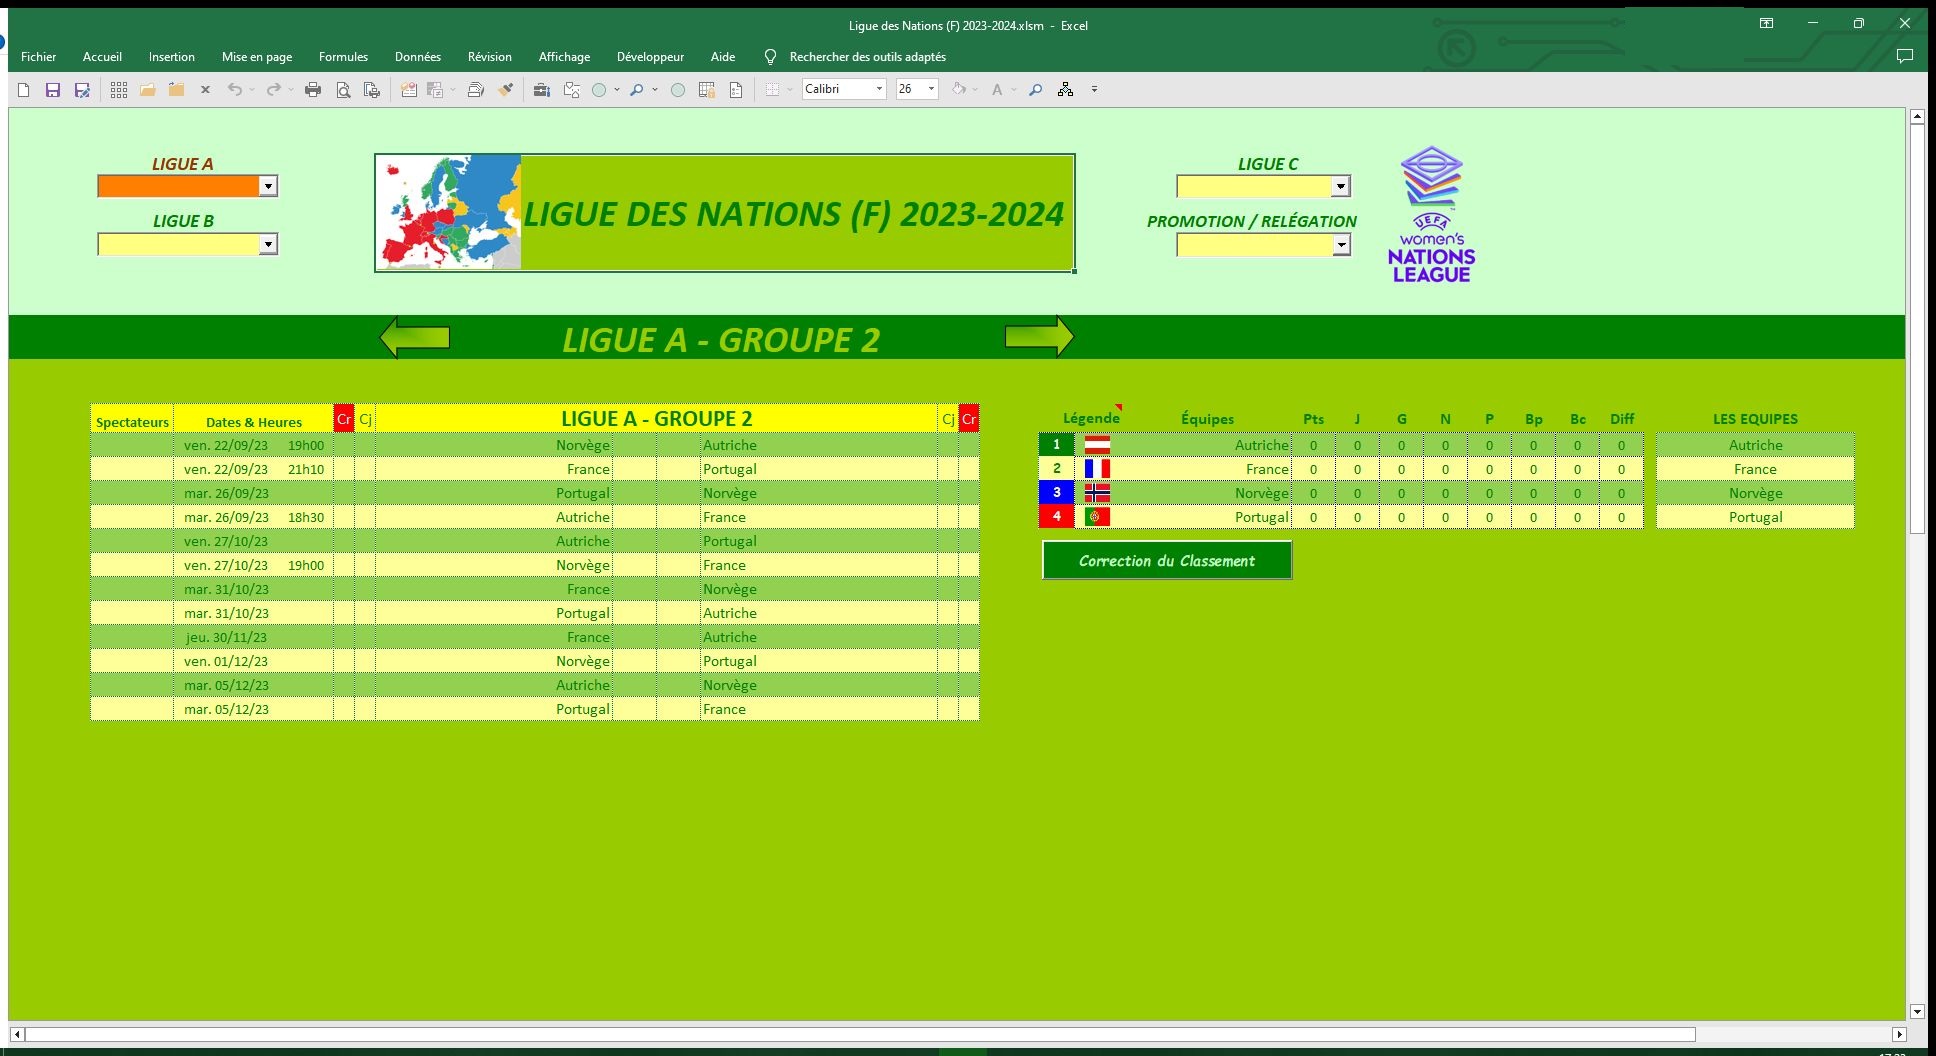Open the Fichier menu

39,57
